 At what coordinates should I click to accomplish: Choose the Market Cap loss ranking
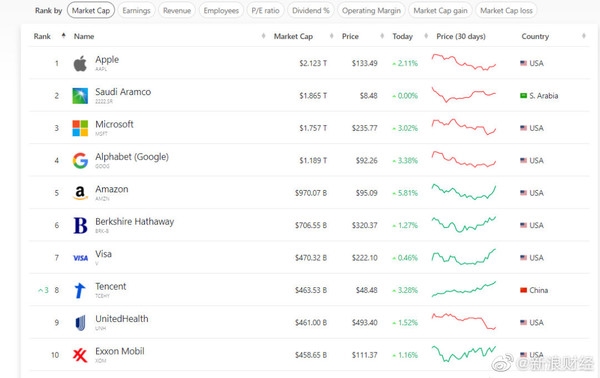(506, 11)
